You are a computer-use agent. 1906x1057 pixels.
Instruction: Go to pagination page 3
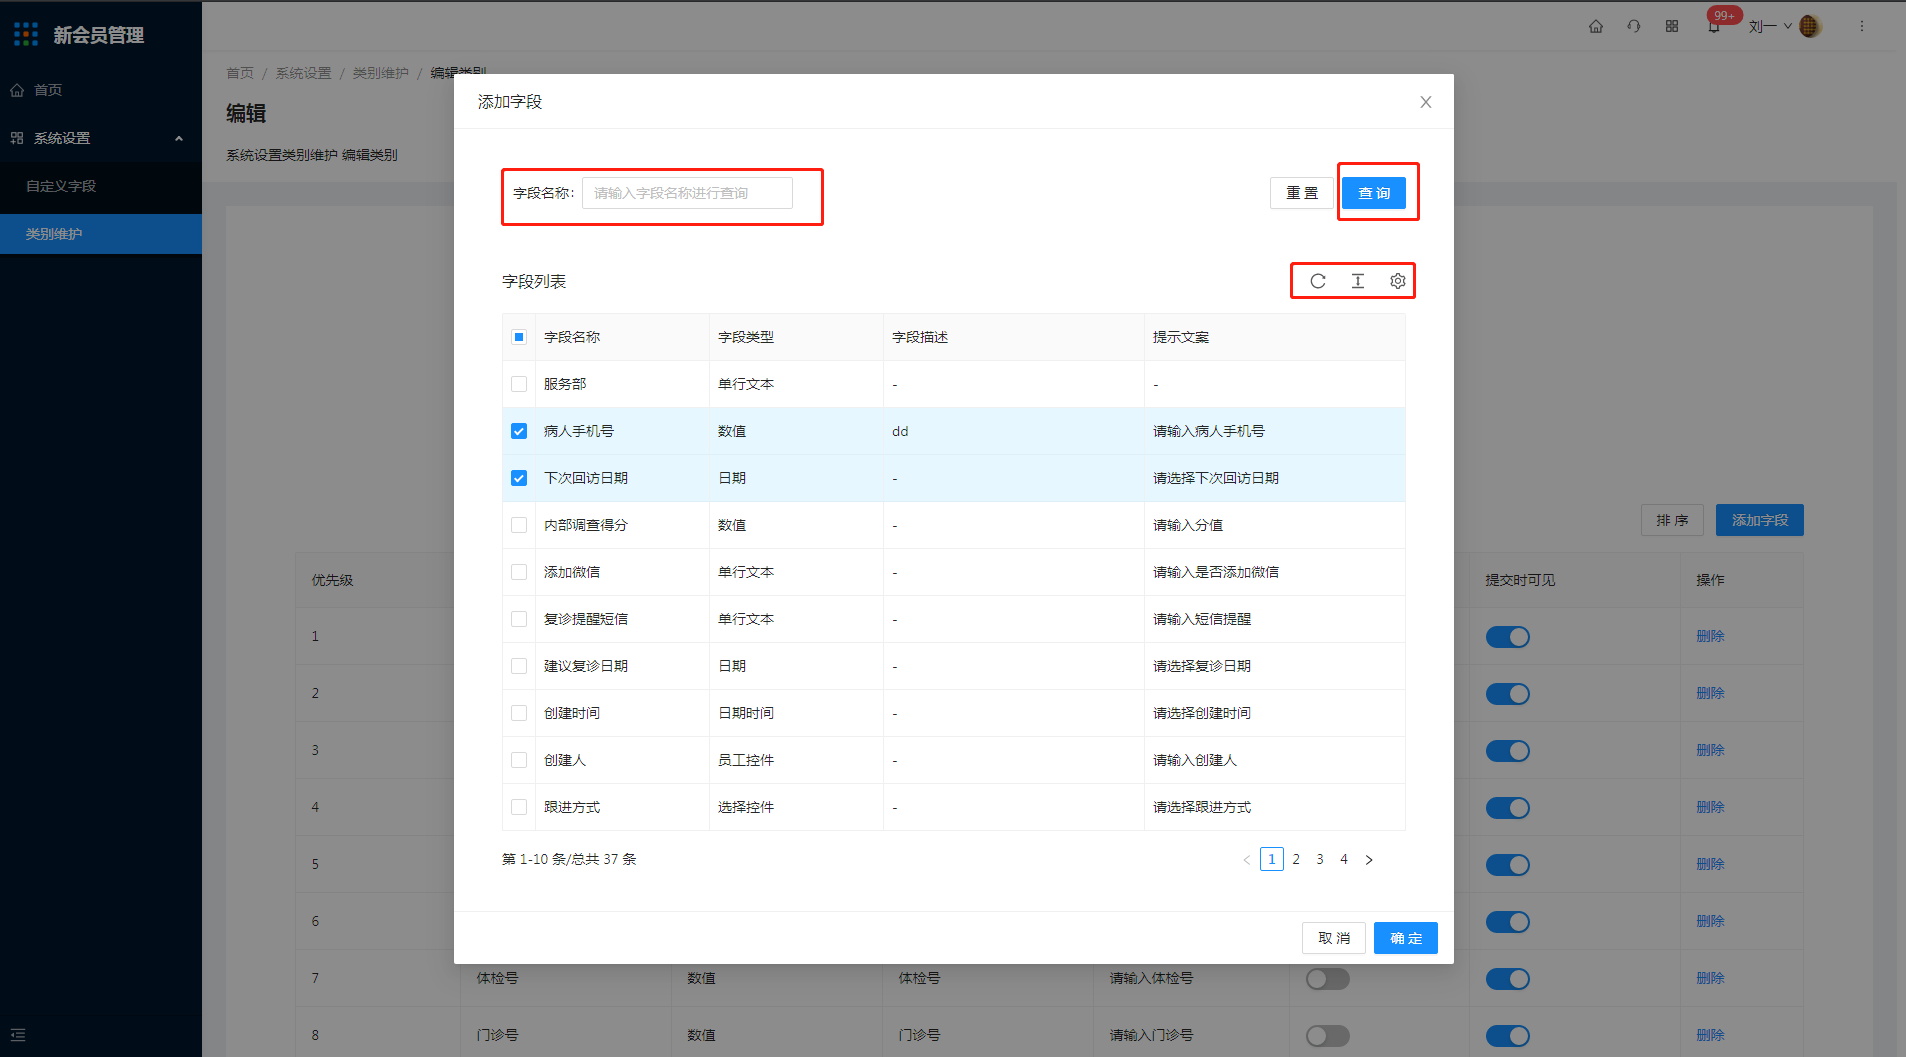click(x=1320, y=859)
